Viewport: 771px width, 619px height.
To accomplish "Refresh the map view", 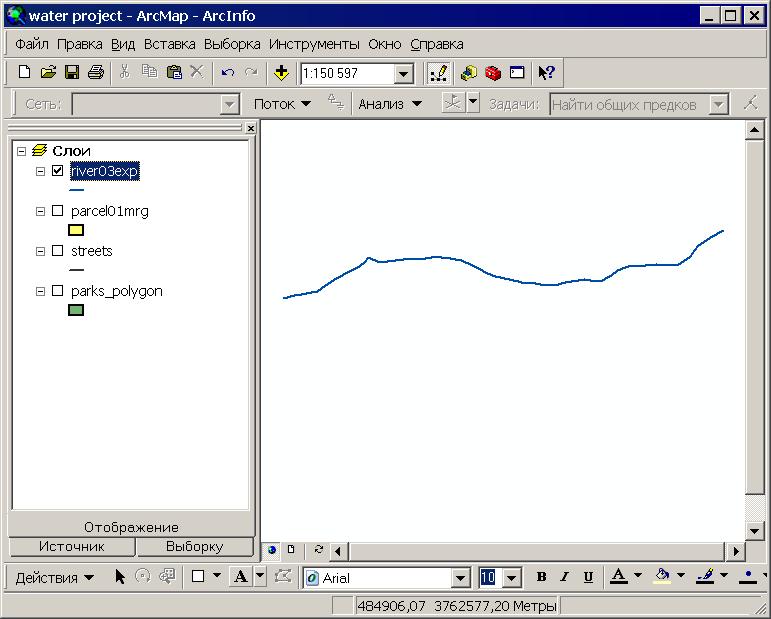I will pyautogui.click(x=319, y=550).
